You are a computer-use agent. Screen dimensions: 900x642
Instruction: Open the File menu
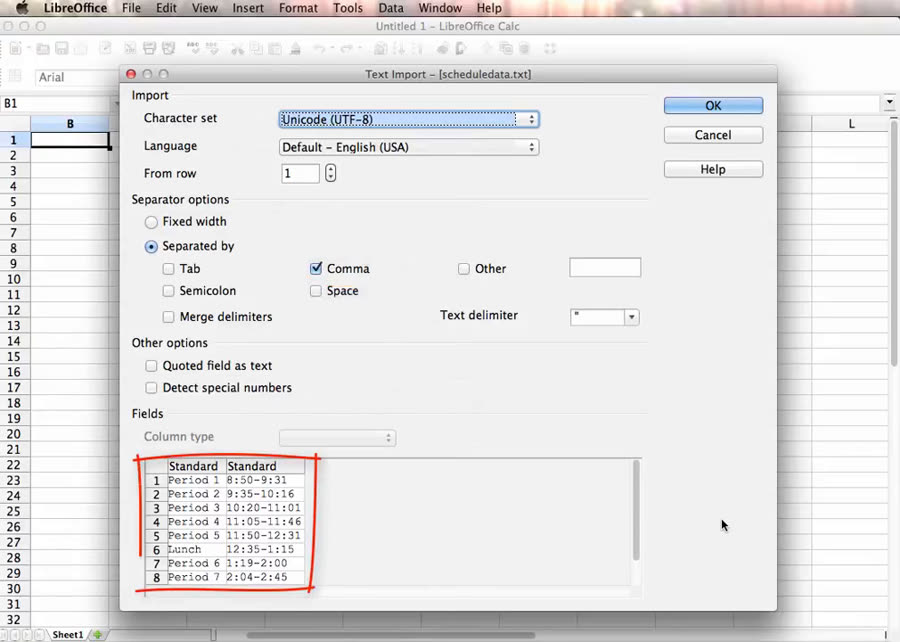coord(131,8)
